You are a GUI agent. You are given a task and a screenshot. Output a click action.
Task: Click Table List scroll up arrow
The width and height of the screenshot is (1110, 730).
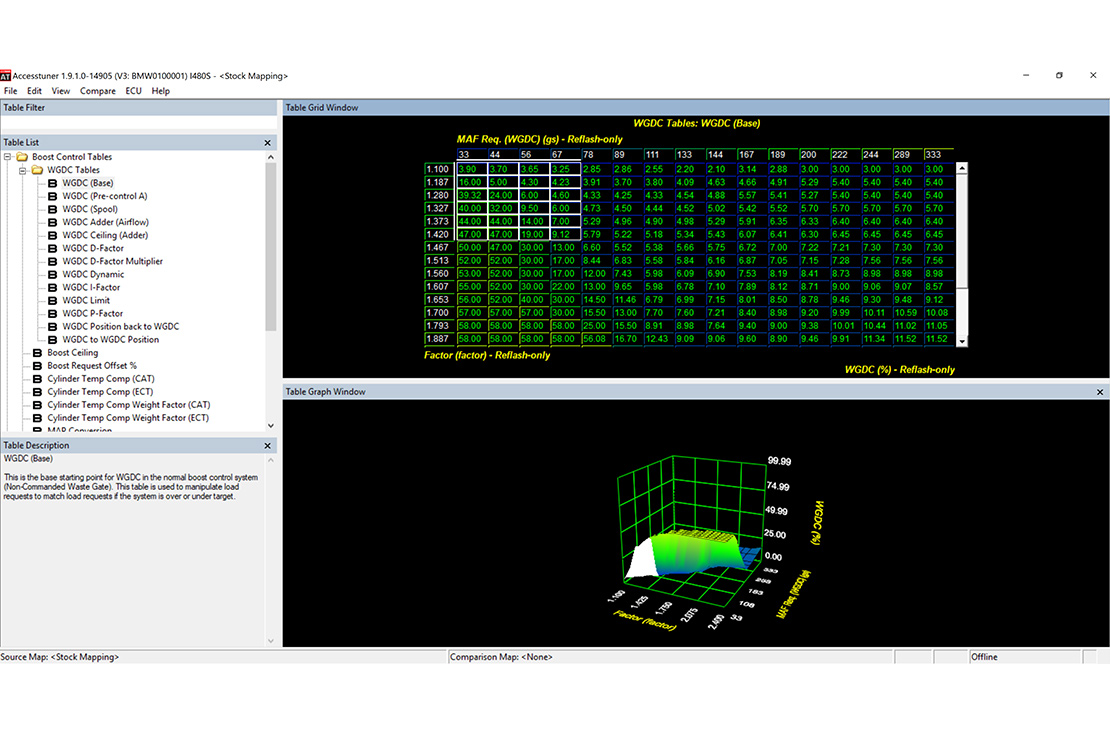pos(270,157)
